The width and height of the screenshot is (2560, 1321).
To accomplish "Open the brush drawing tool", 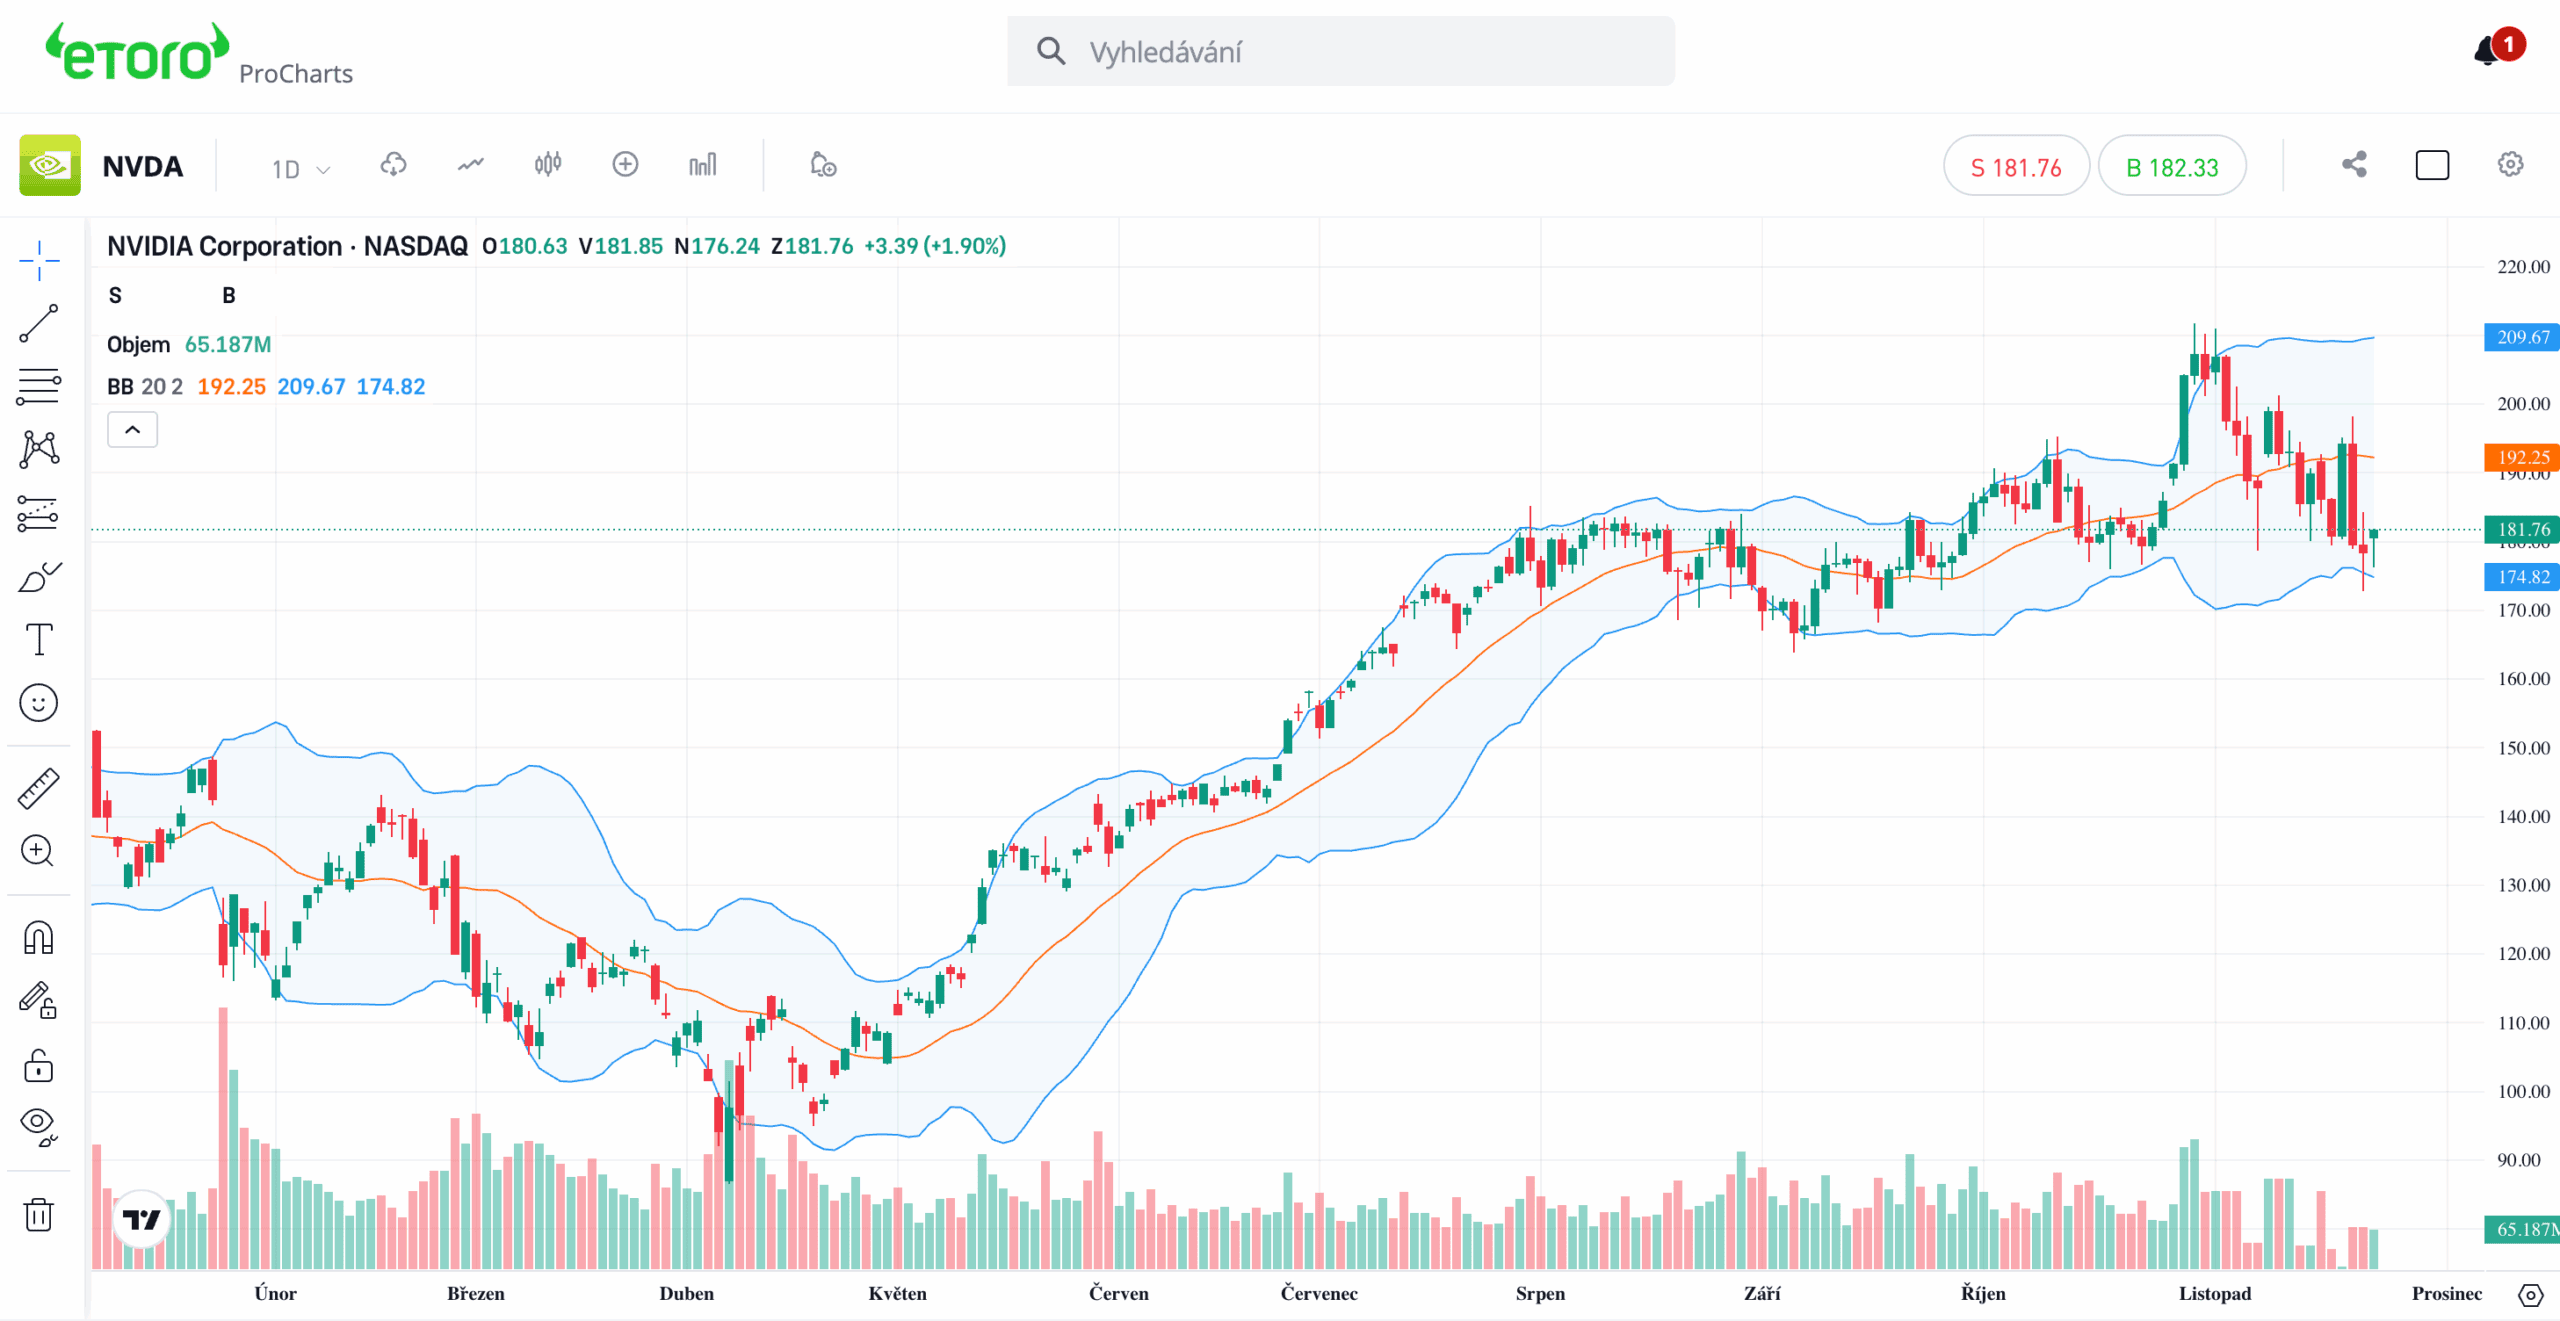I will pos(39,577).
